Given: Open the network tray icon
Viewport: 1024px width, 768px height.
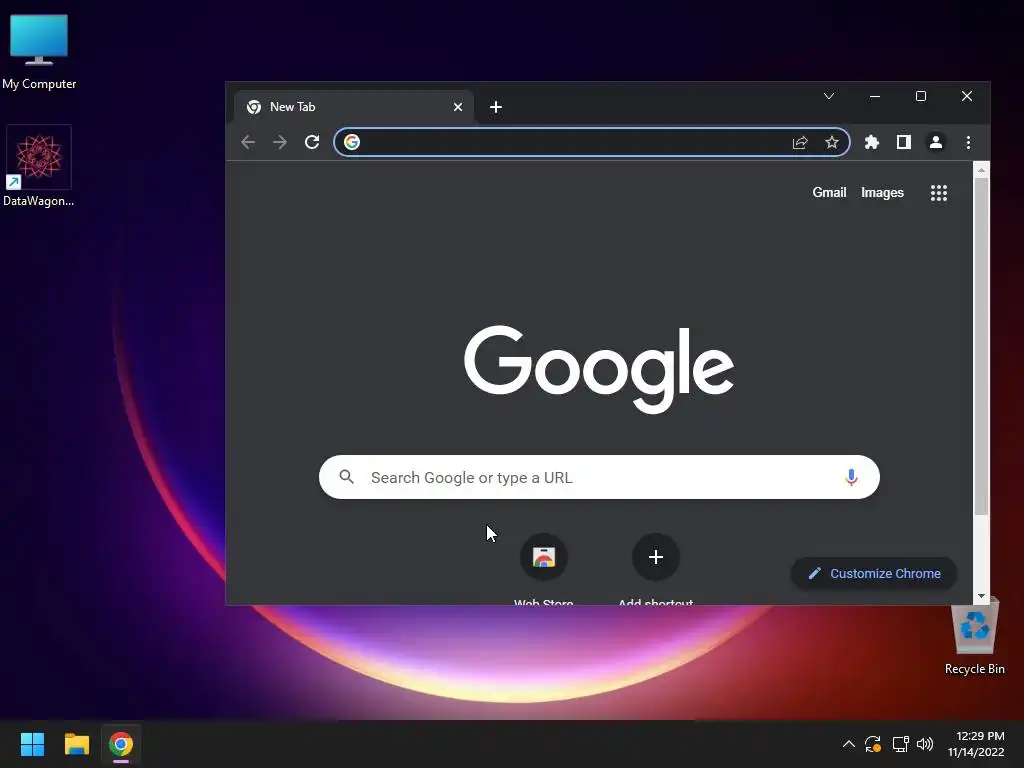Looking at the screenshot, I should [x=901, y=744].
